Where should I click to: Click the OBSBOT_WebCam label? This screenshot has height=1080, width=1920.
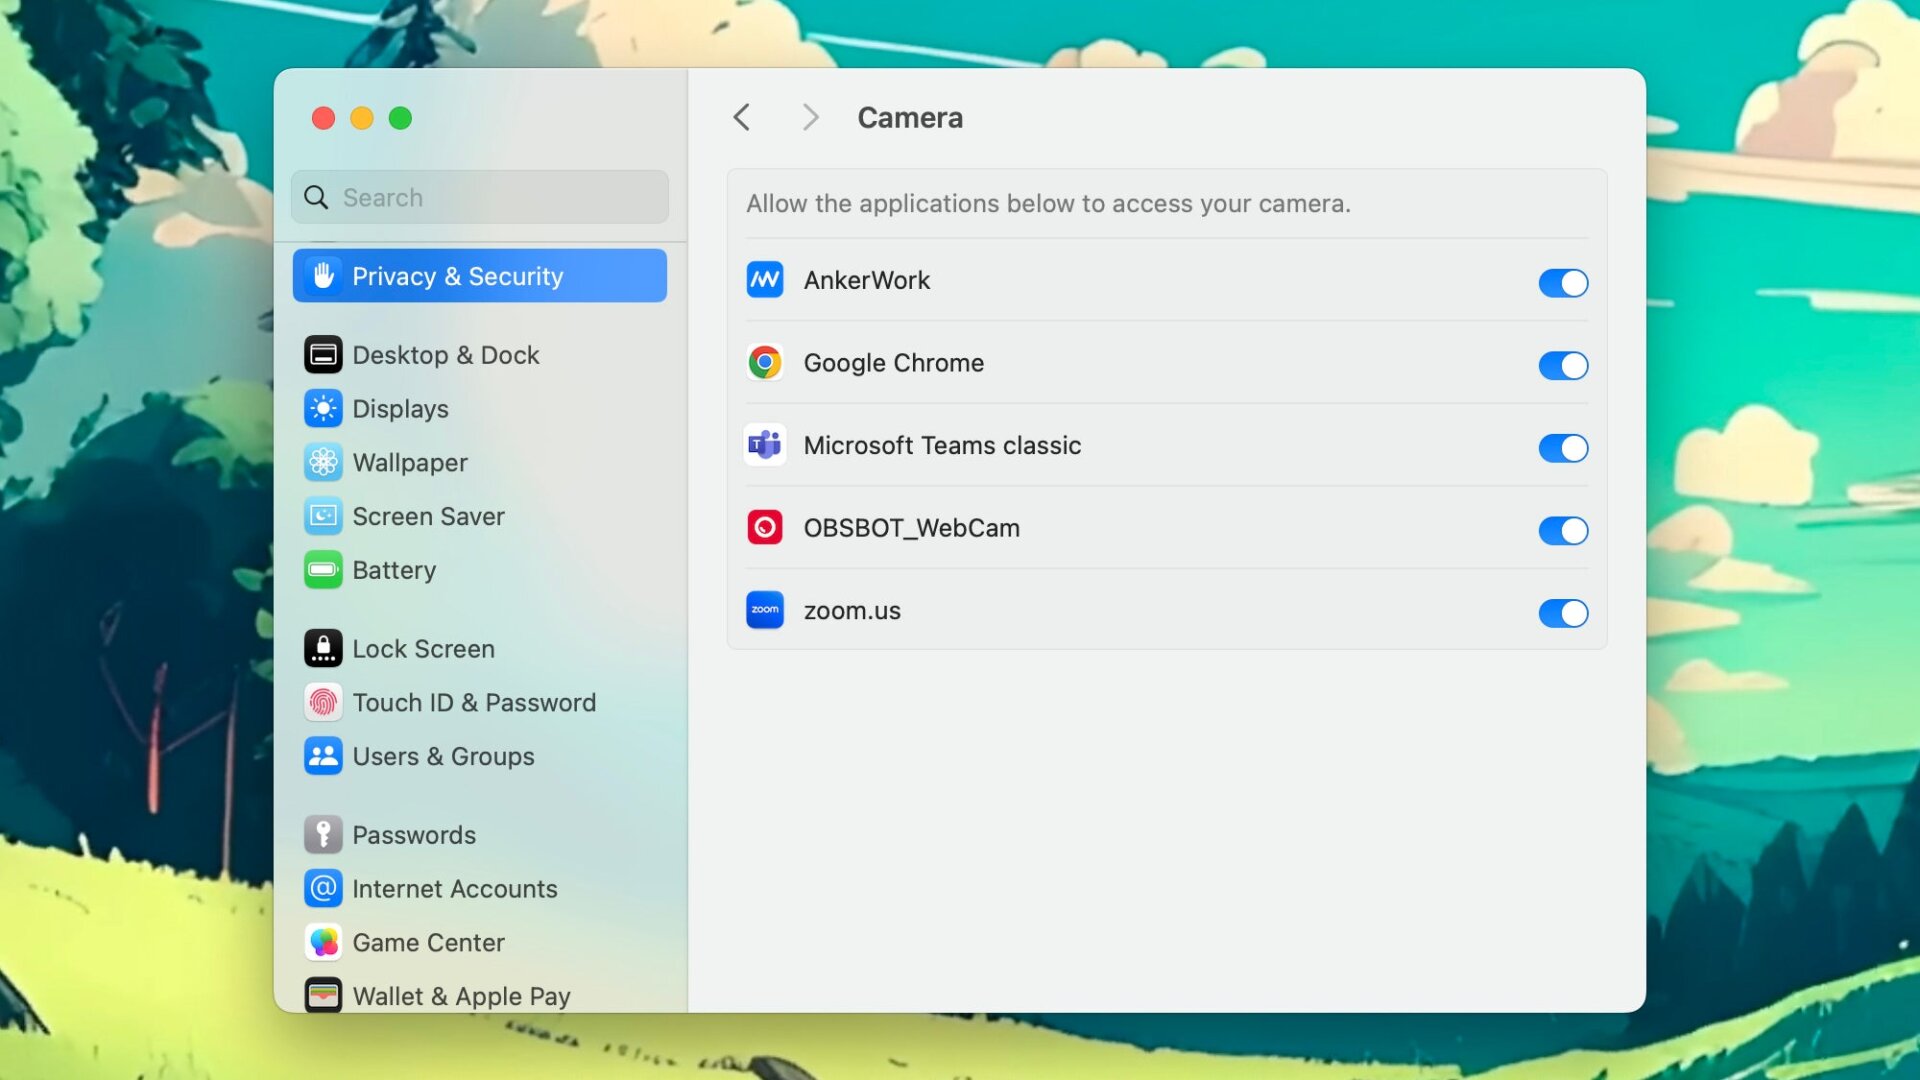click(x=911, y=528)
